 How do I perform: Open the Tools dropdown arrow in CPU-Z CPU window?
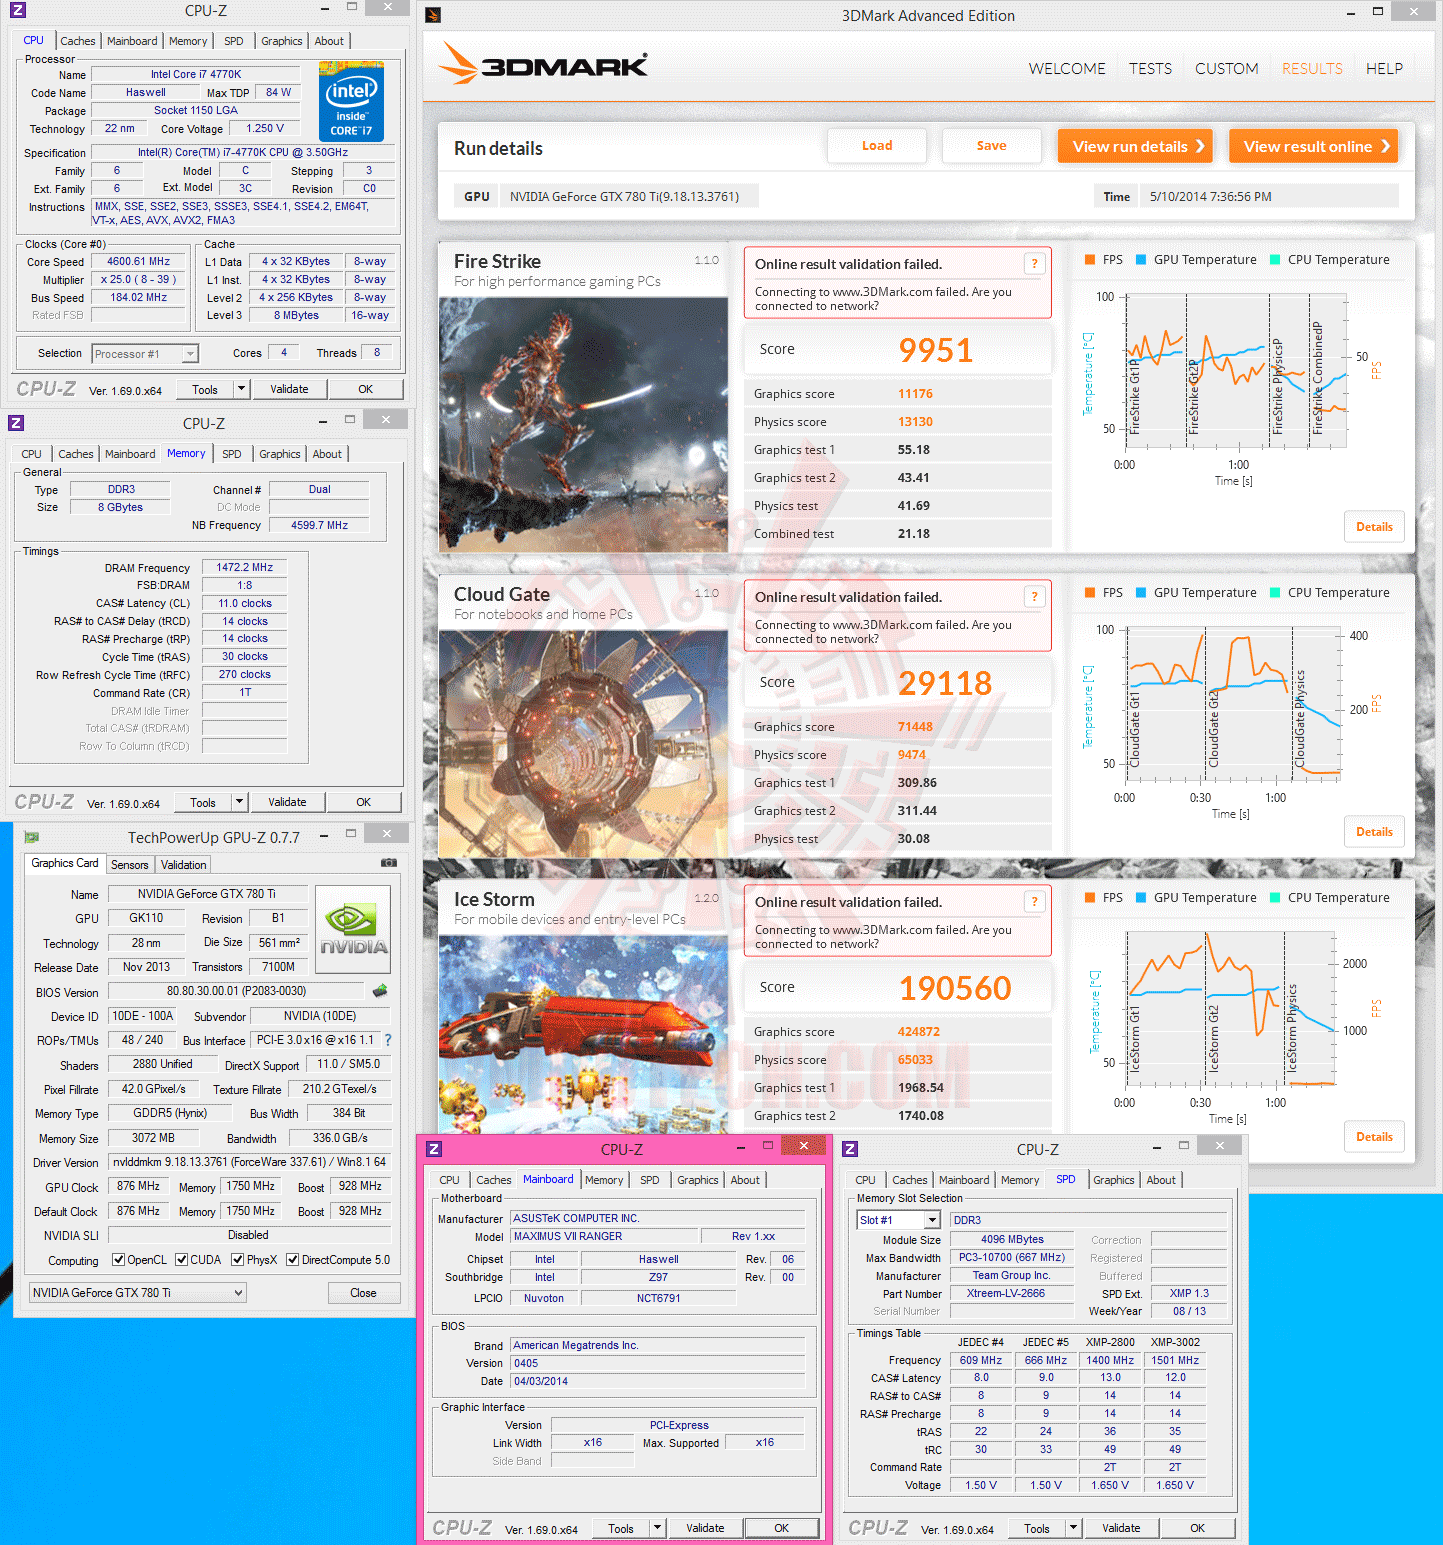(x=241, y=389)
